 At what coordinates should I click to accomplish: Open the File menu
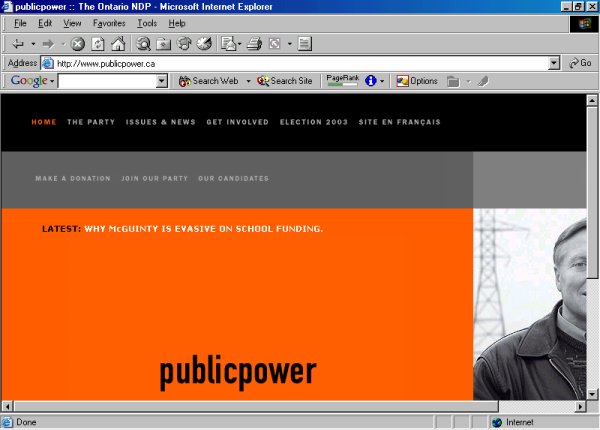point(20,23)
